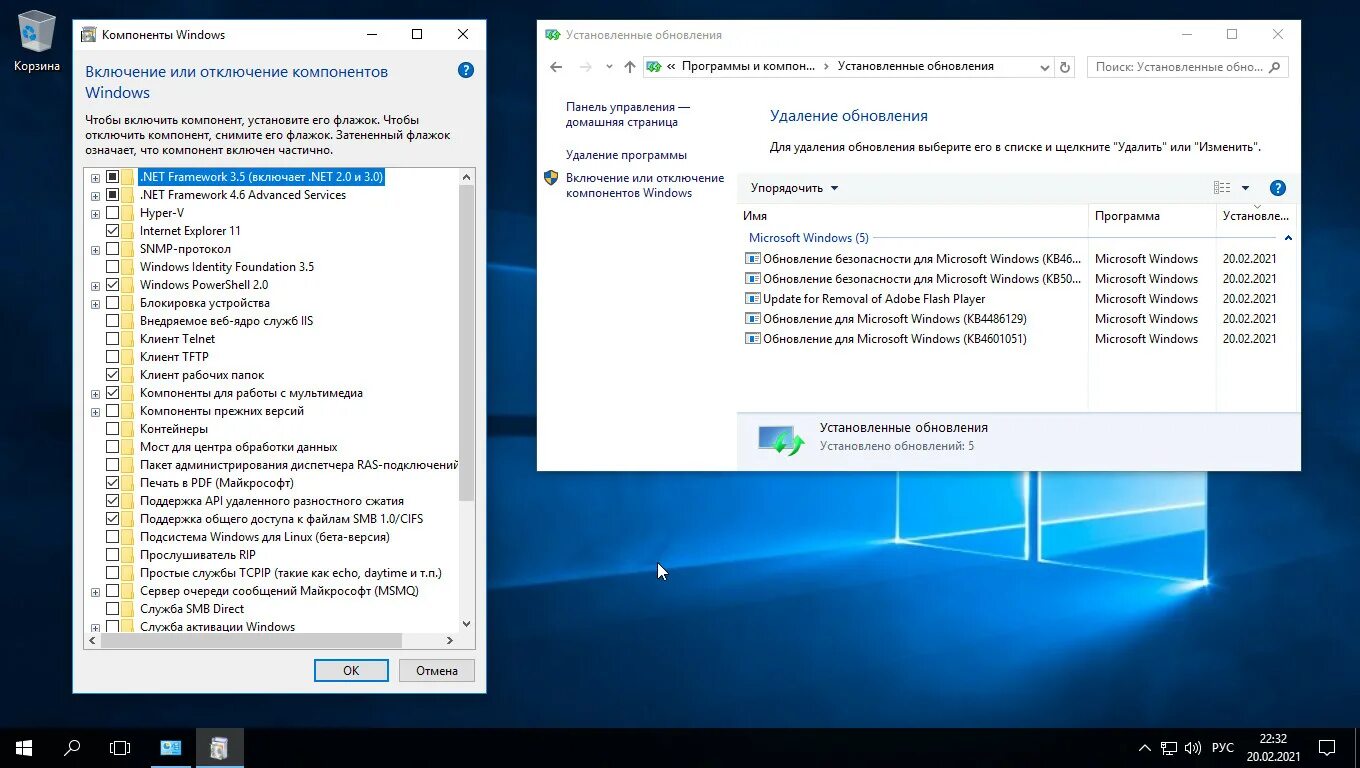
Task: Sort updates by Программа column
Action: 1152,216
